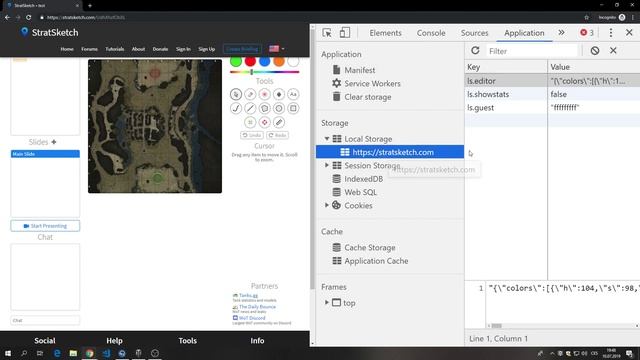
Task: Open The Daily Bounce partner link
Action: [x=257, y=307]
